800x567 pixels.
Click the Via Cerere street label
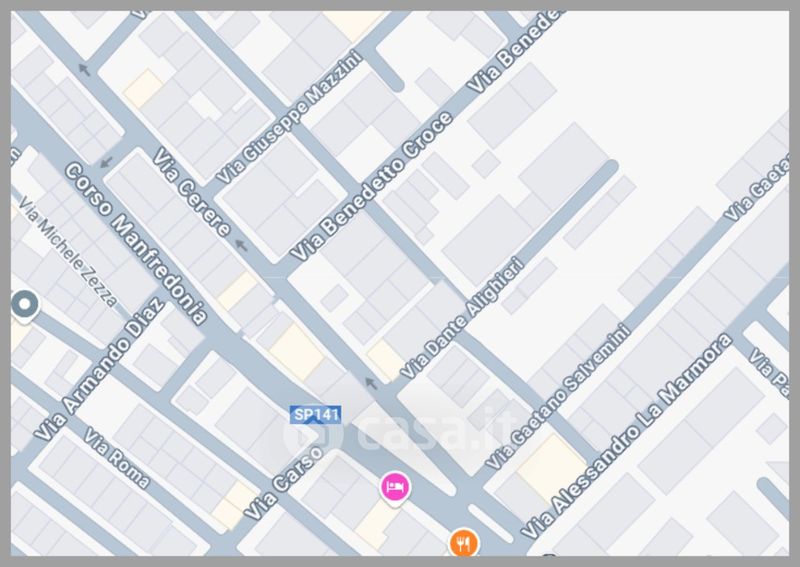click(192, 193)
